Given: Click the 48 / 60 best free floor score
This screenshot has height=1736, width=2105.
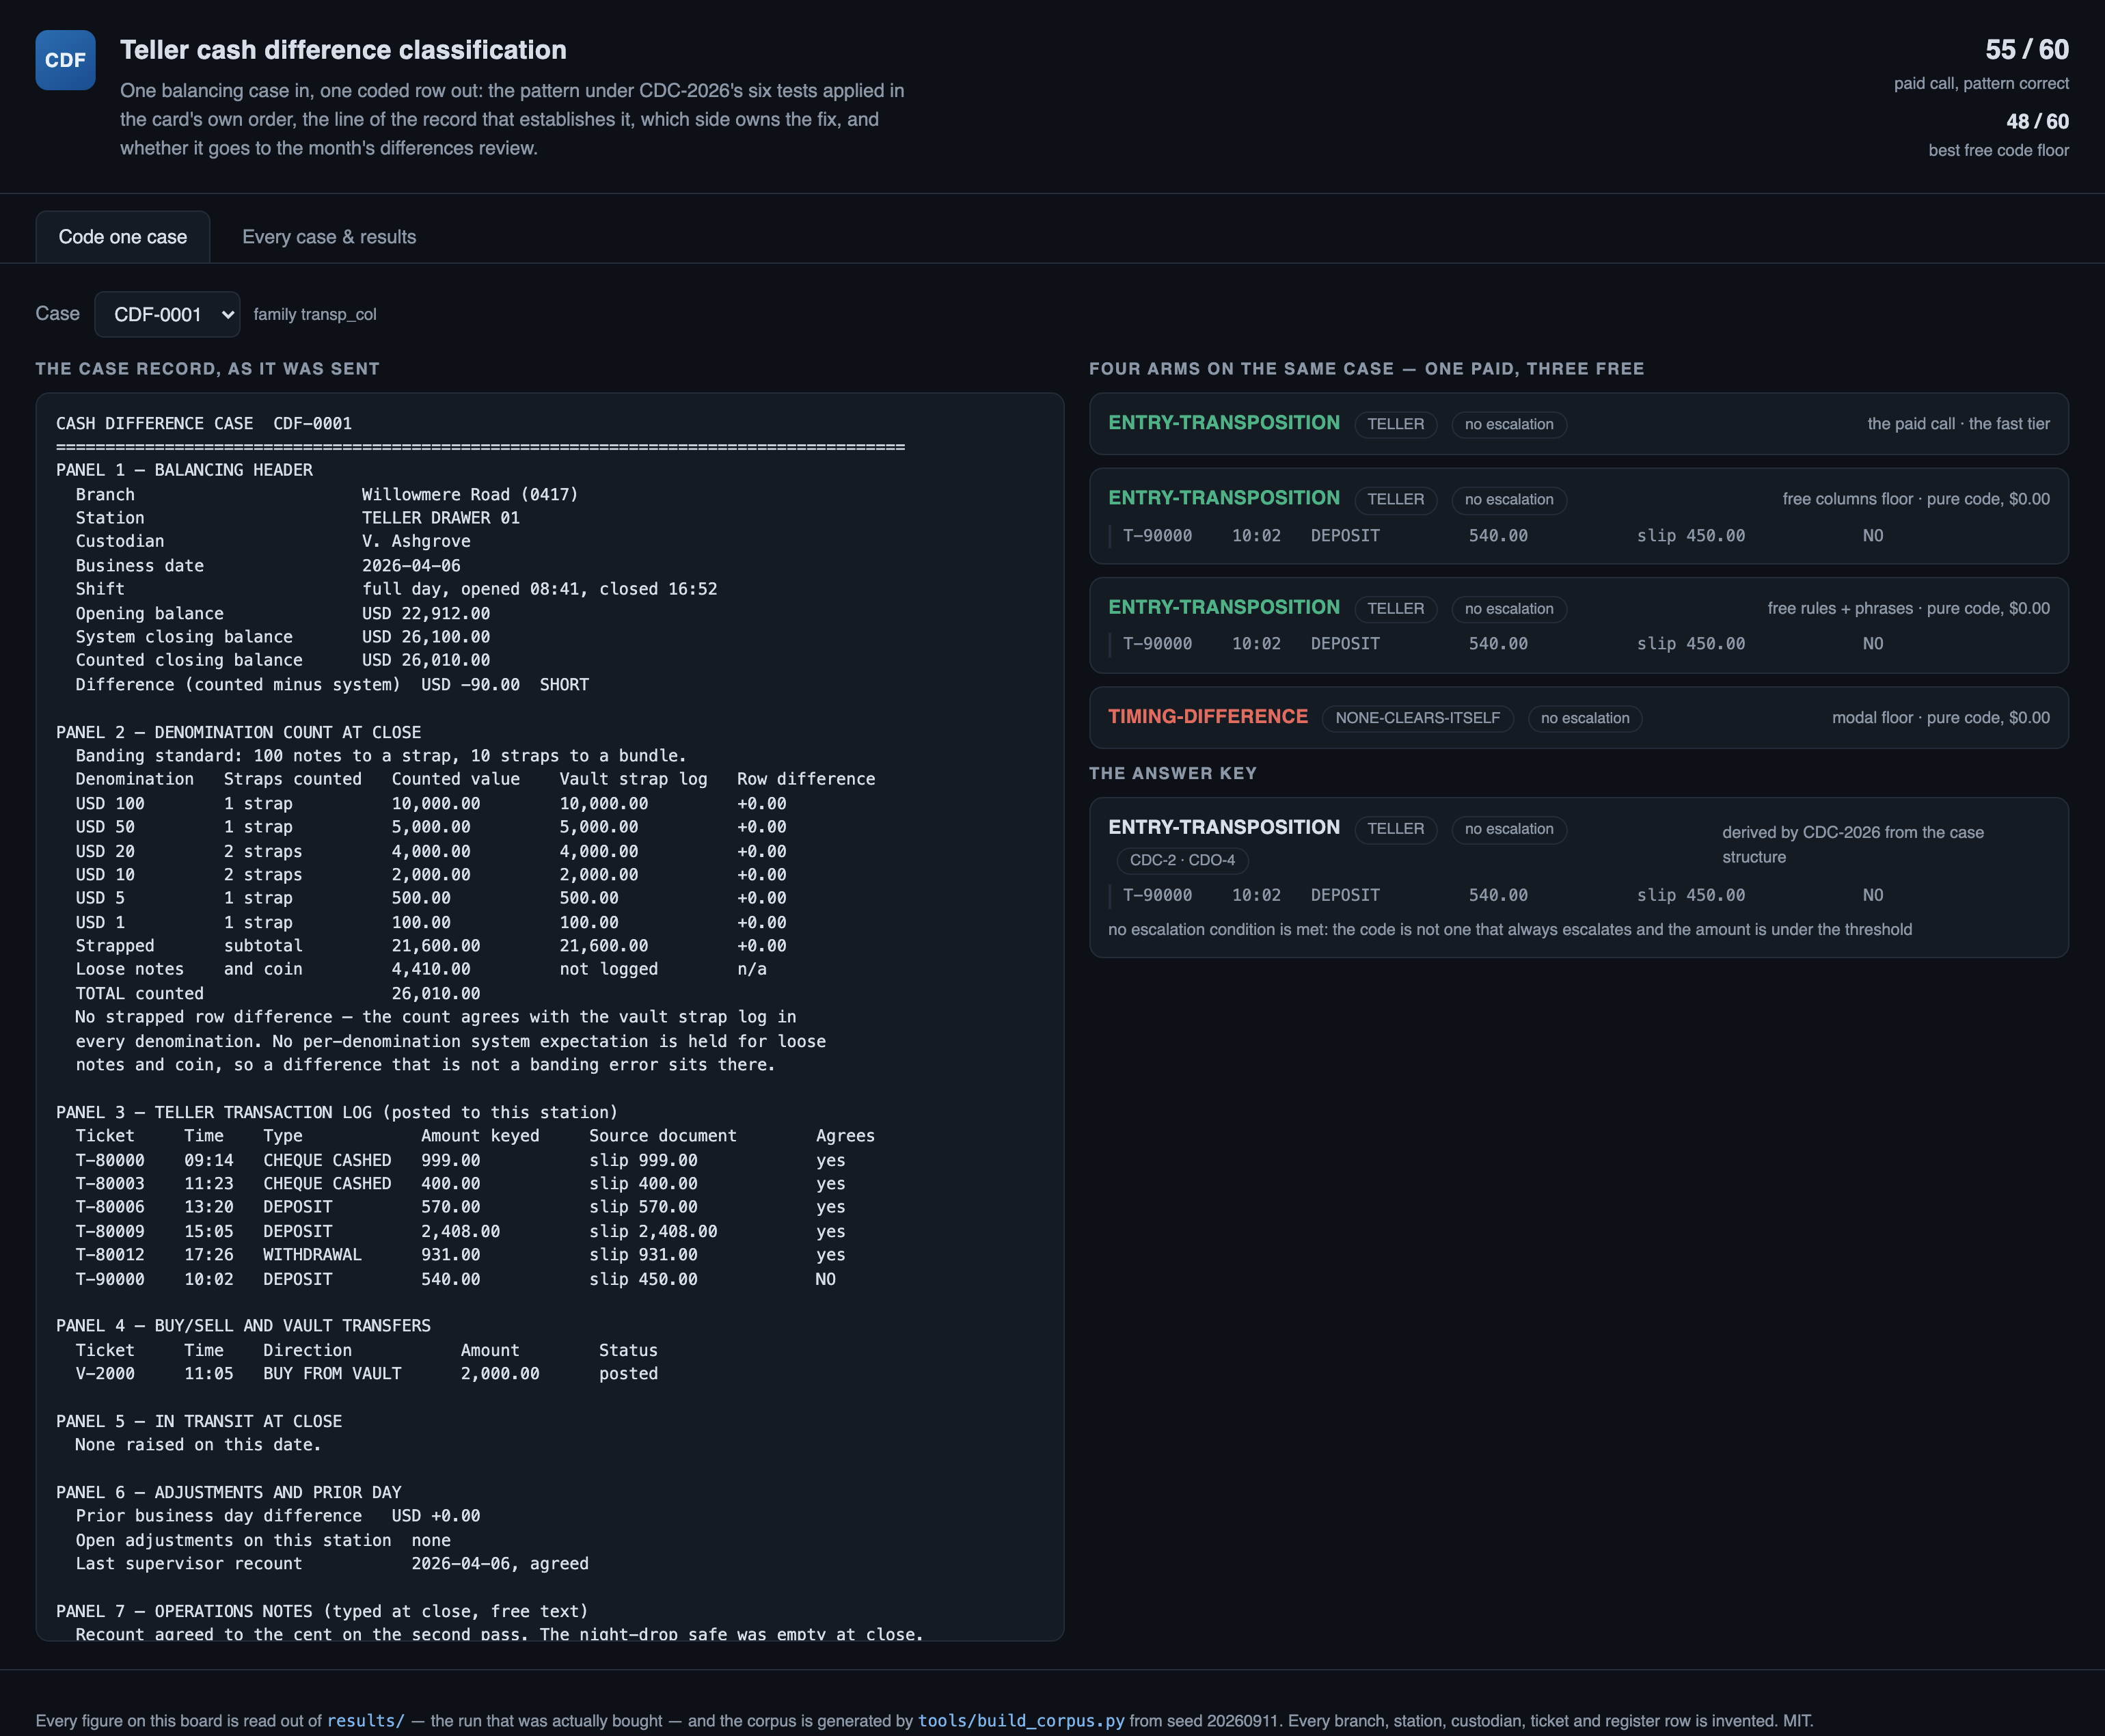Looking at the screenshot, I should tap(2037, 121).
